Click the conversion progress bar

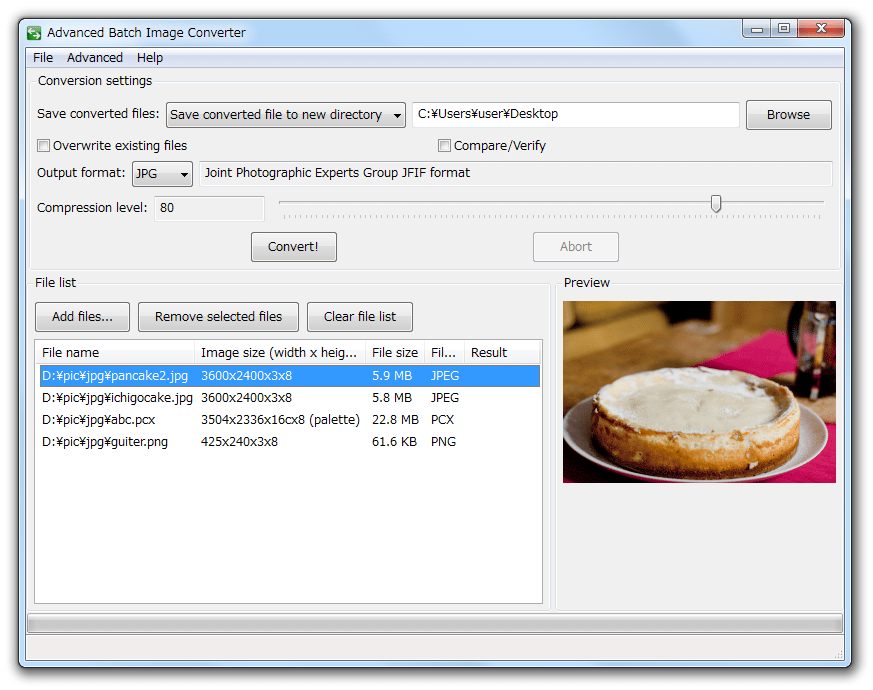[435, 624]
